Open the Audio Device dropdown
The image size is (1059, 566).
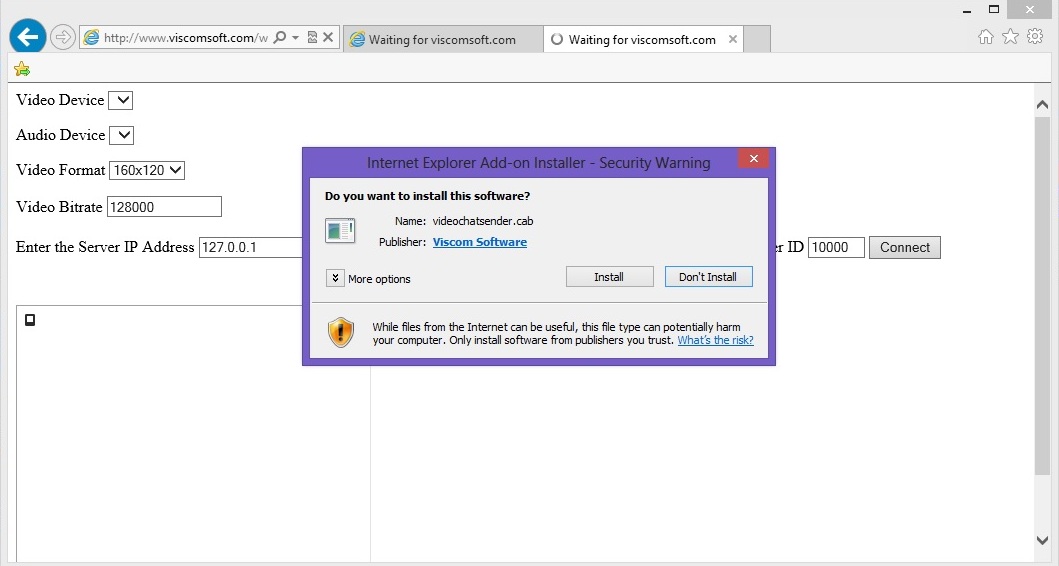click(121, 135)
